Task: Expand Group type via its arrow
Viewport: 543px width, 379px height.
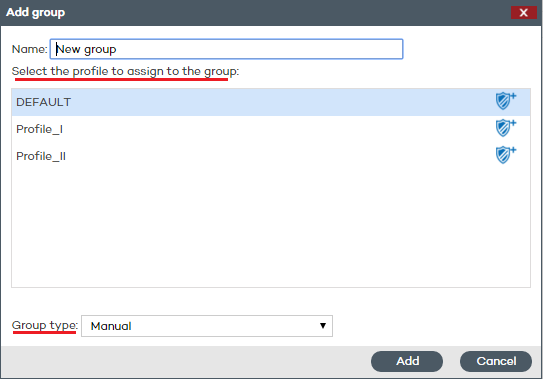Action: coord(323,326)
